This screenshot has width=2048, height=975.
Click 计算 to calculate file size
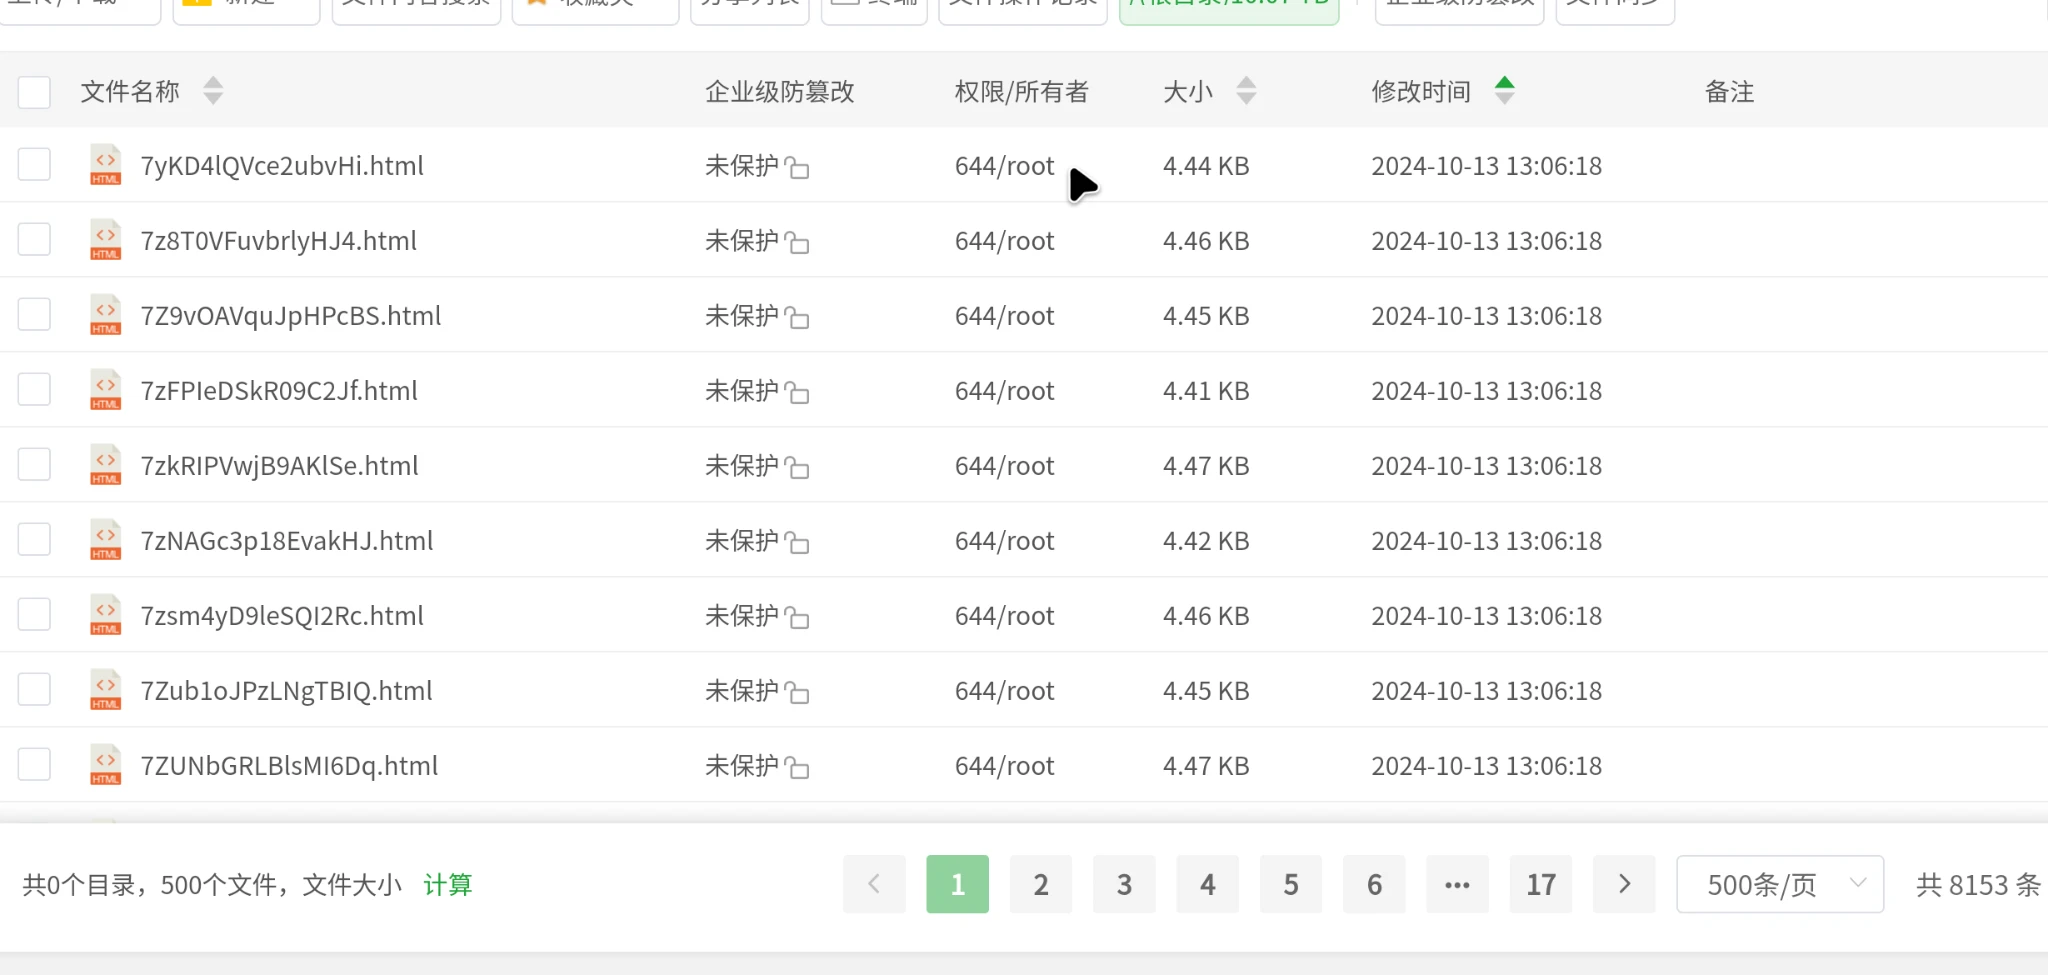tap(447, 885)
